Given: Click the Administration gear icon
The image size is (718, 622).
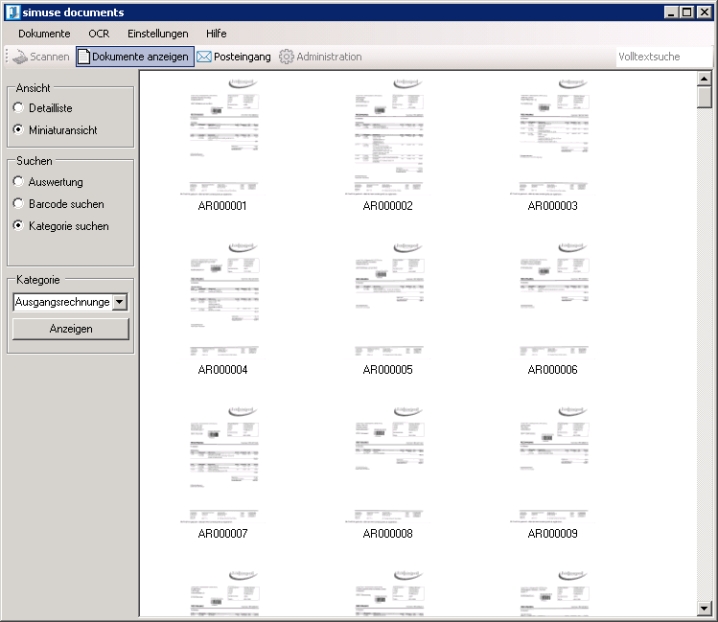Looking at the screenshot, I should click(286, 57).
